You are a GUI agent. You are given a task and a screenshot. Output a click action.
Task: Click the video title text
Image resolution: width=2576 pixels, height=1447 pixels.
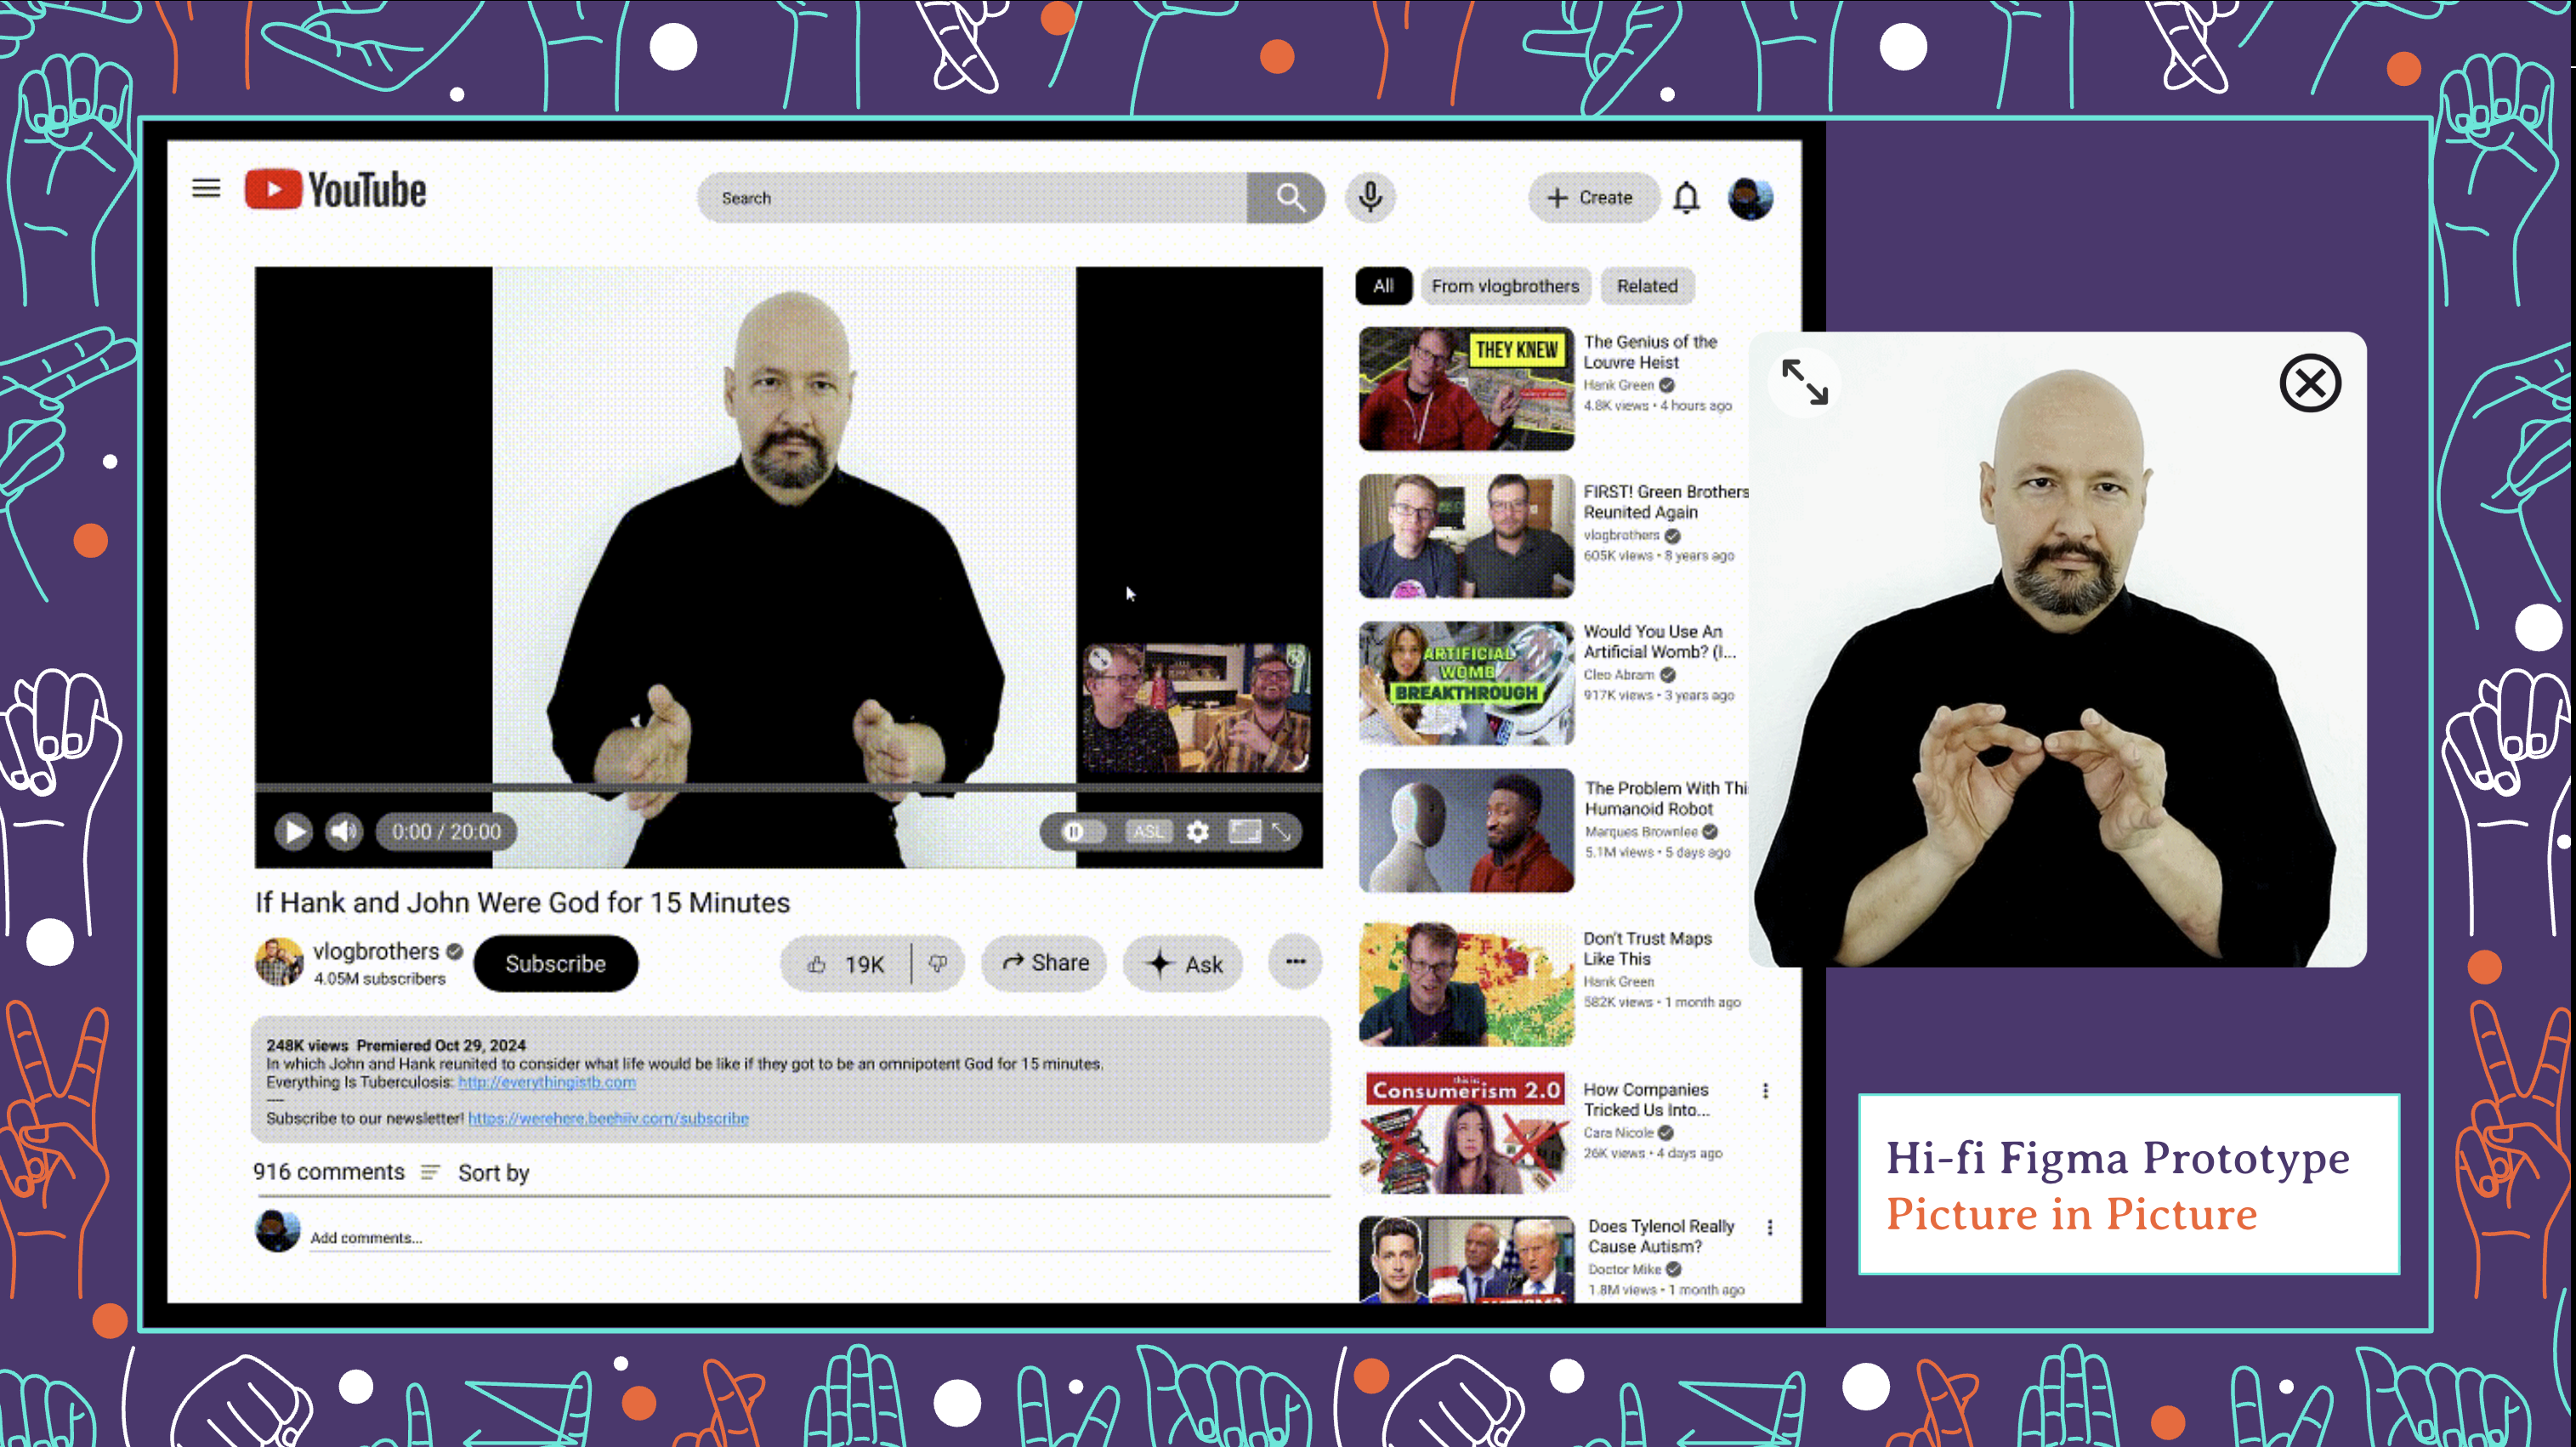[x=522, y=903]
